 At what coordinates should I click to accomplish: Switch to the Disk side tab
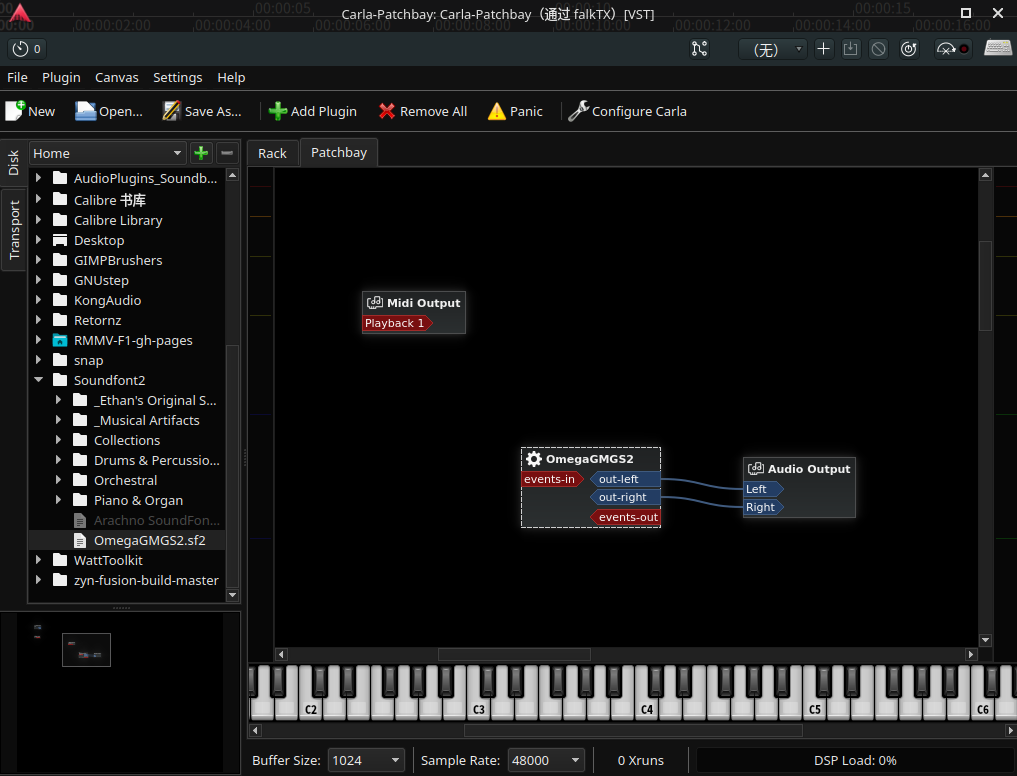click(x=14, y=163)
